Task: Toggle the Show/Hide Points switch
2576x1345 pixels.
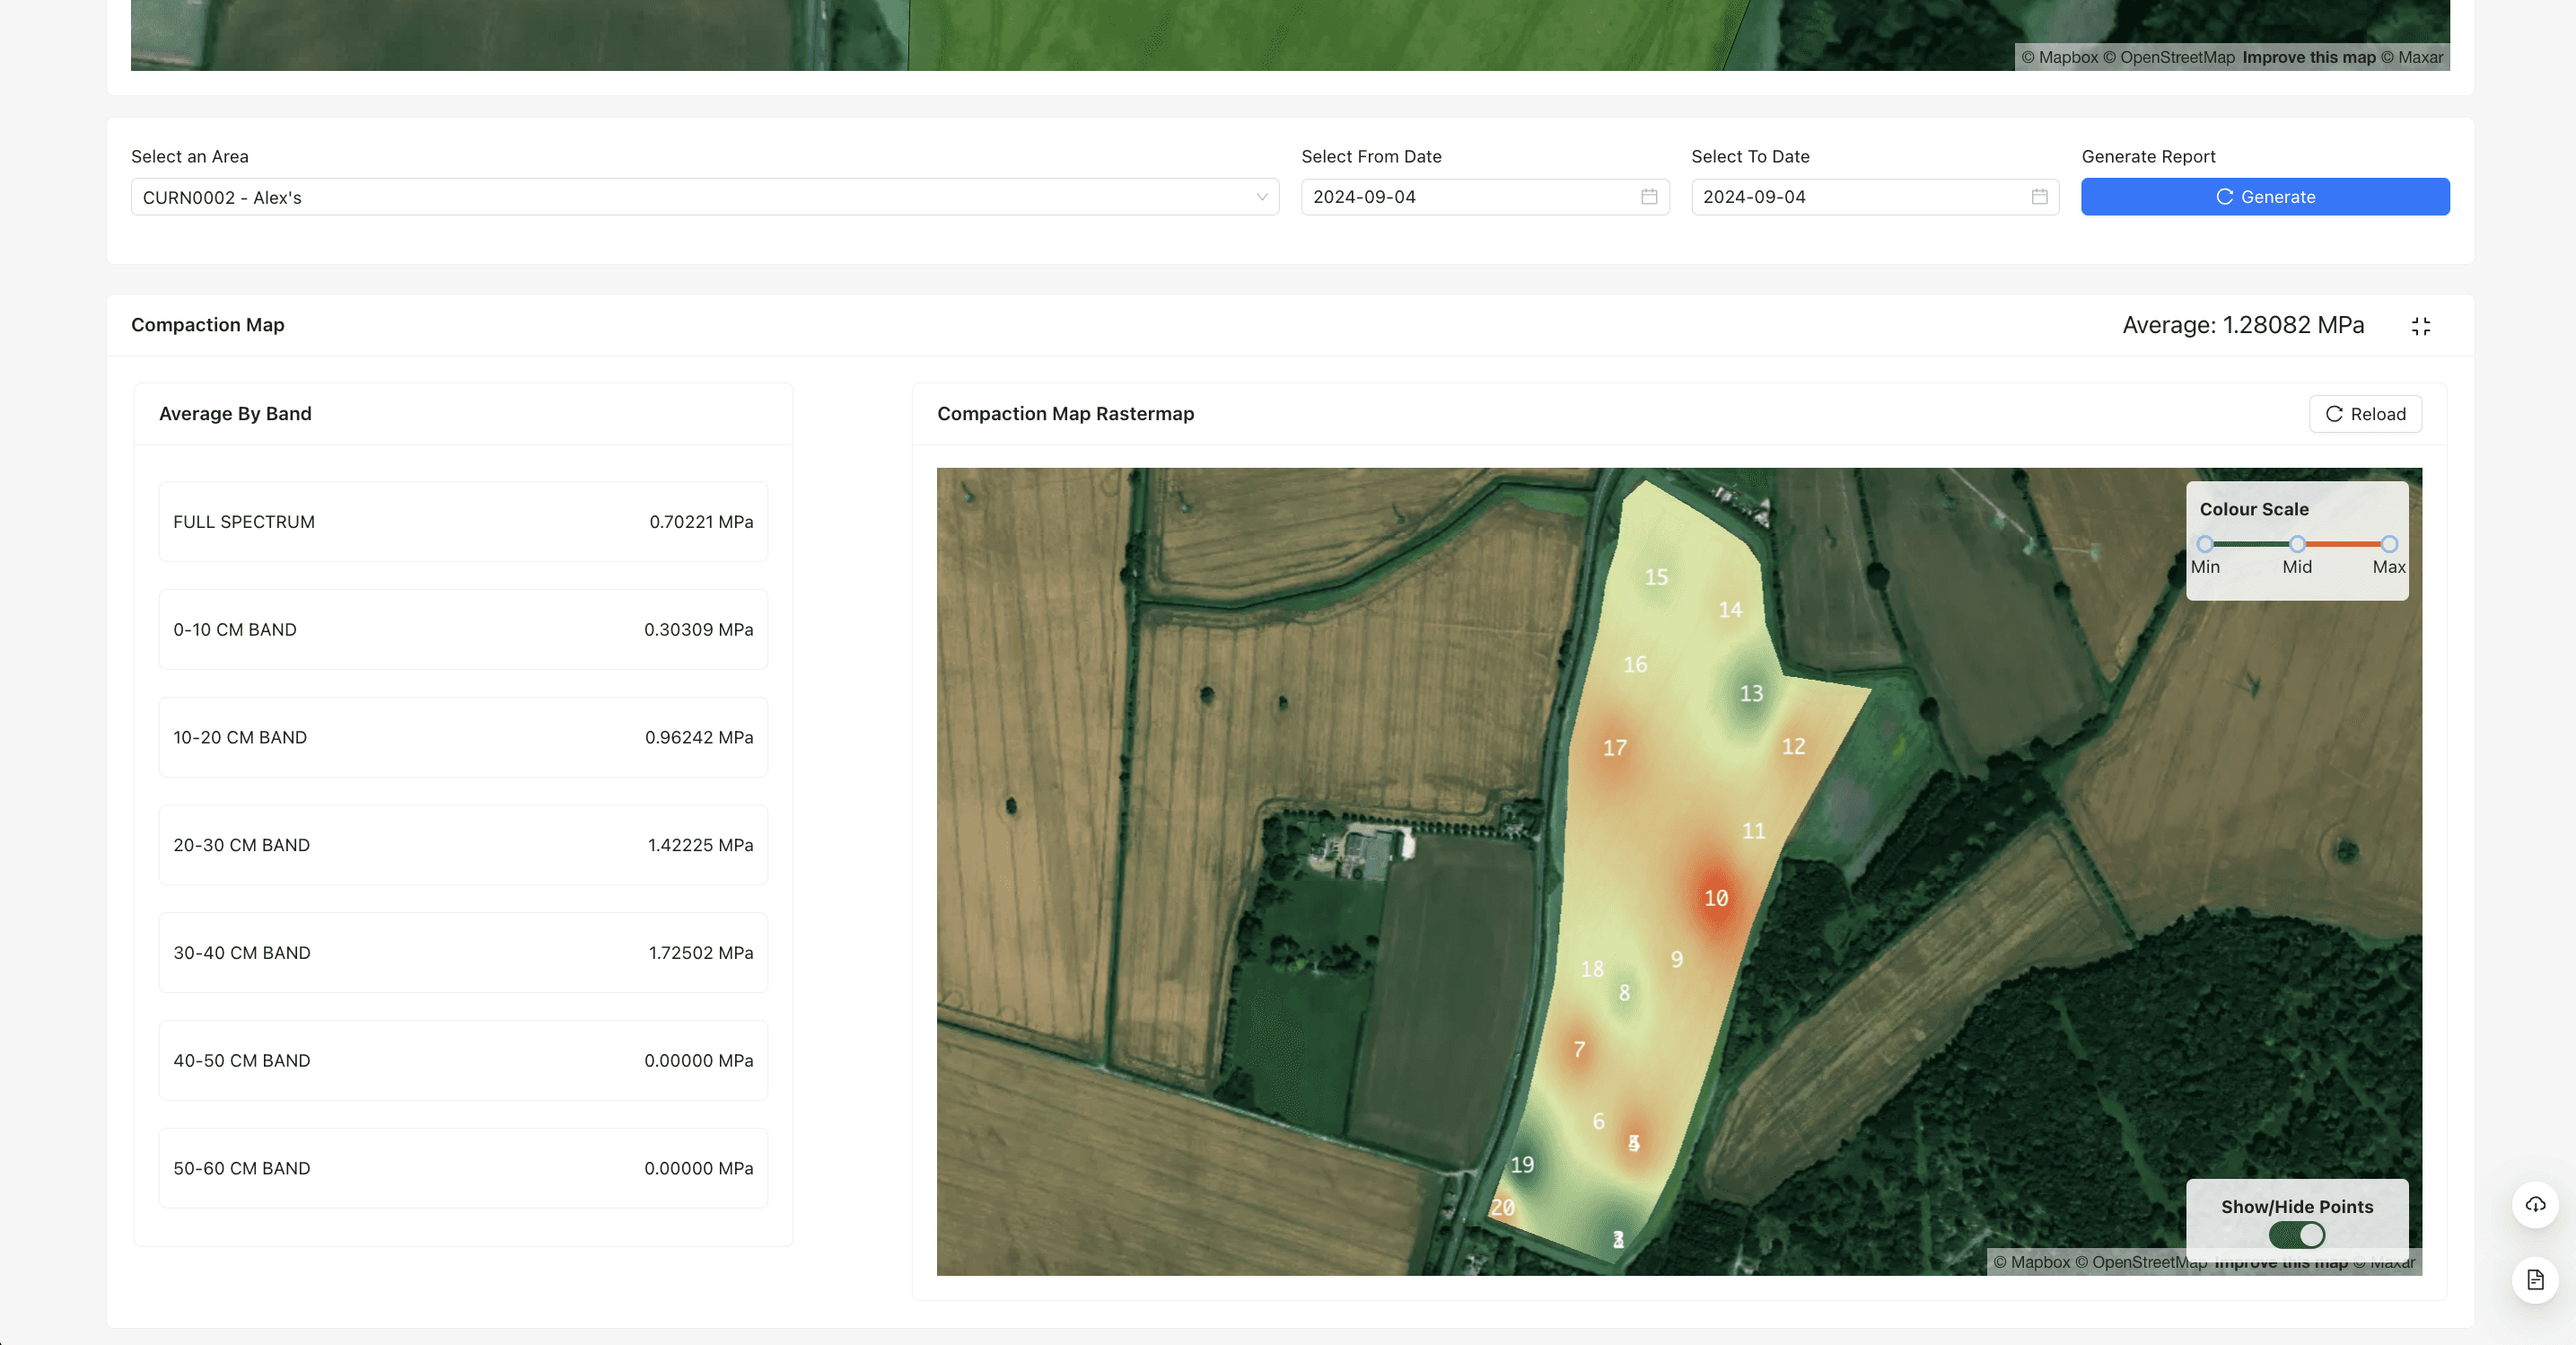Action: pyautogui.click(x=2296, y=1235)
